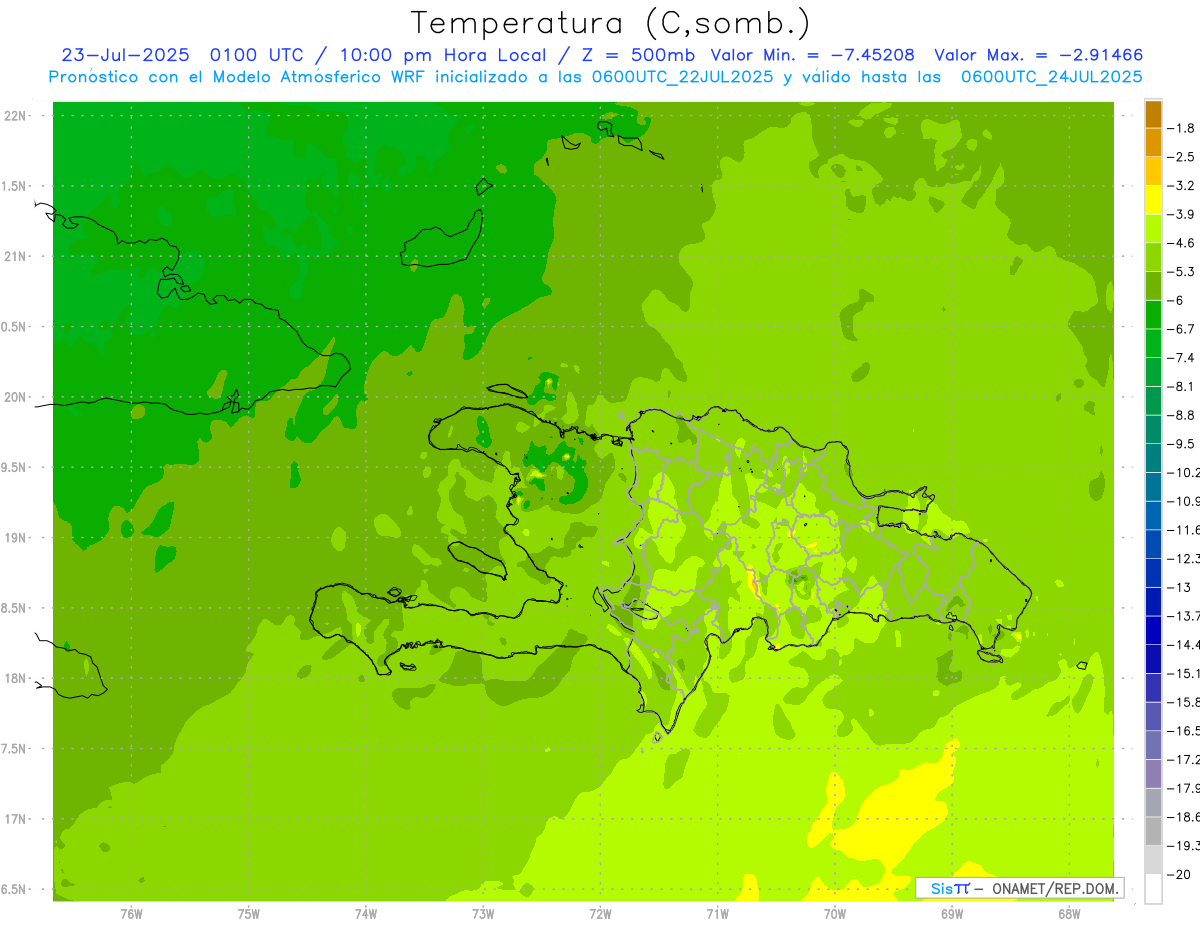Screen dimensions: 1200x927
Task: Click the '71W' longitude label
Action: tap(717, 913)
